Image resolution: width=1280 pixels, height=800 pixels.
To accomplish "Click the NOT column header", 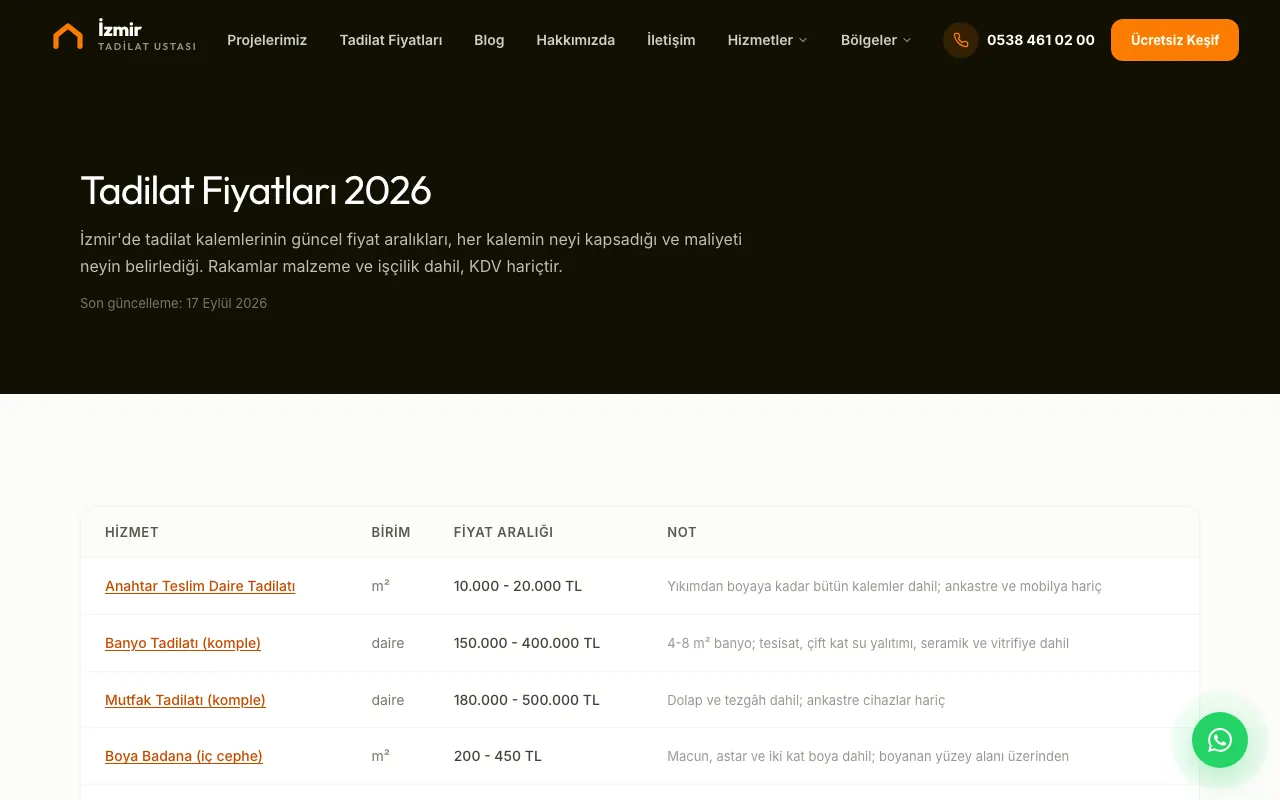I will coord(682,532).
